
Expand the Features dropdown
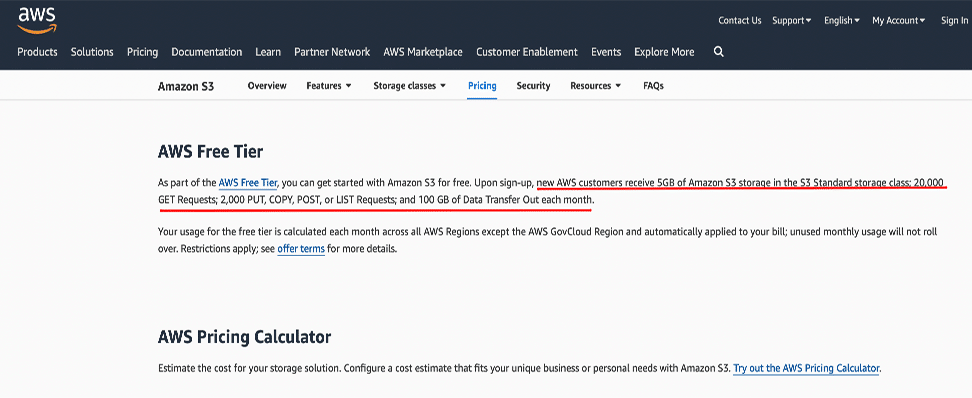point(329,86)
